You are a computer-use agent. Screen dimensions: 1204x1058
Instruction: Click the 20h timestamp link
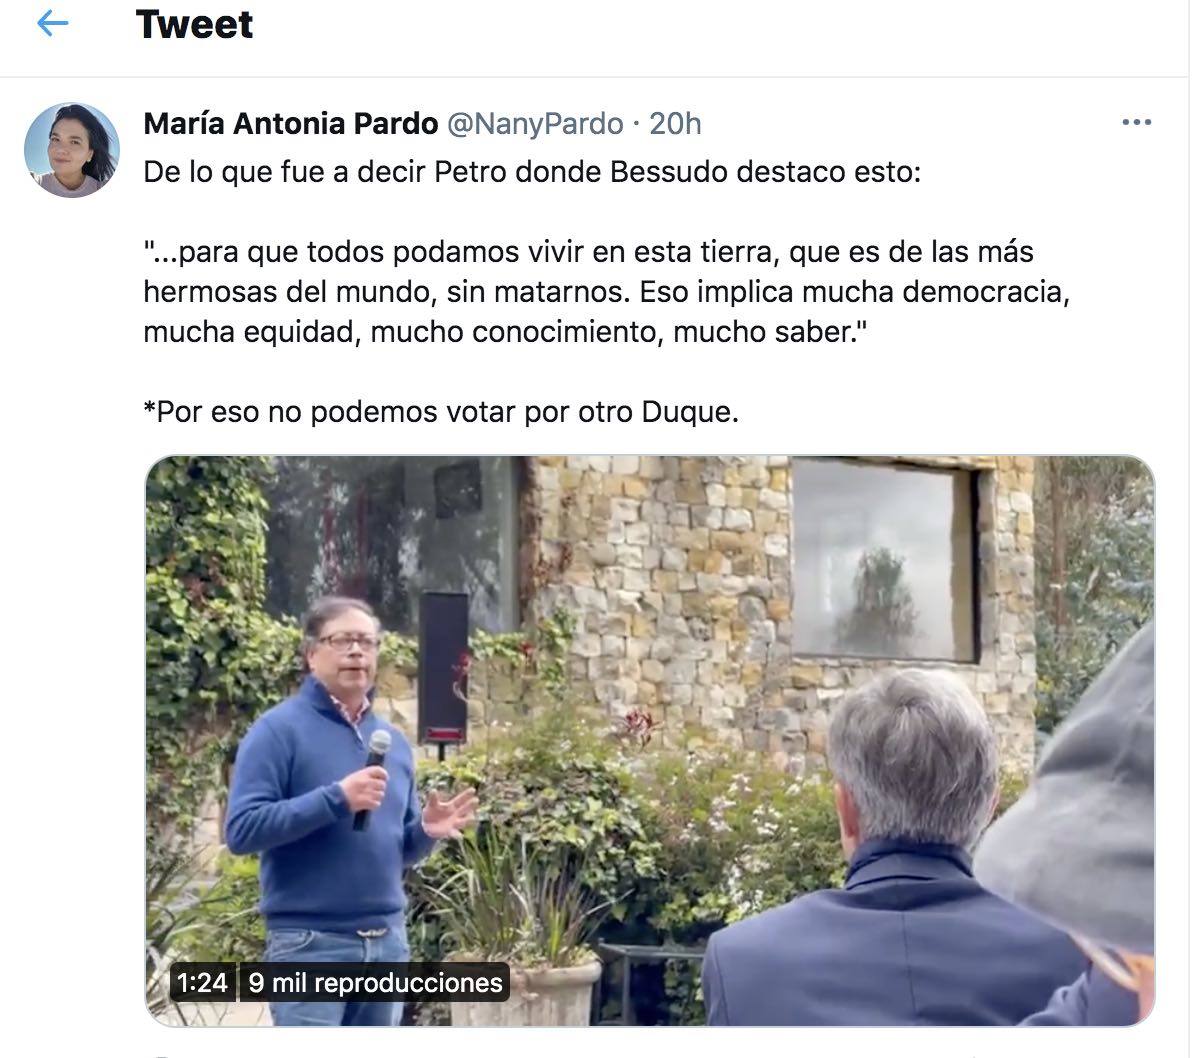[x=675, y=123]
